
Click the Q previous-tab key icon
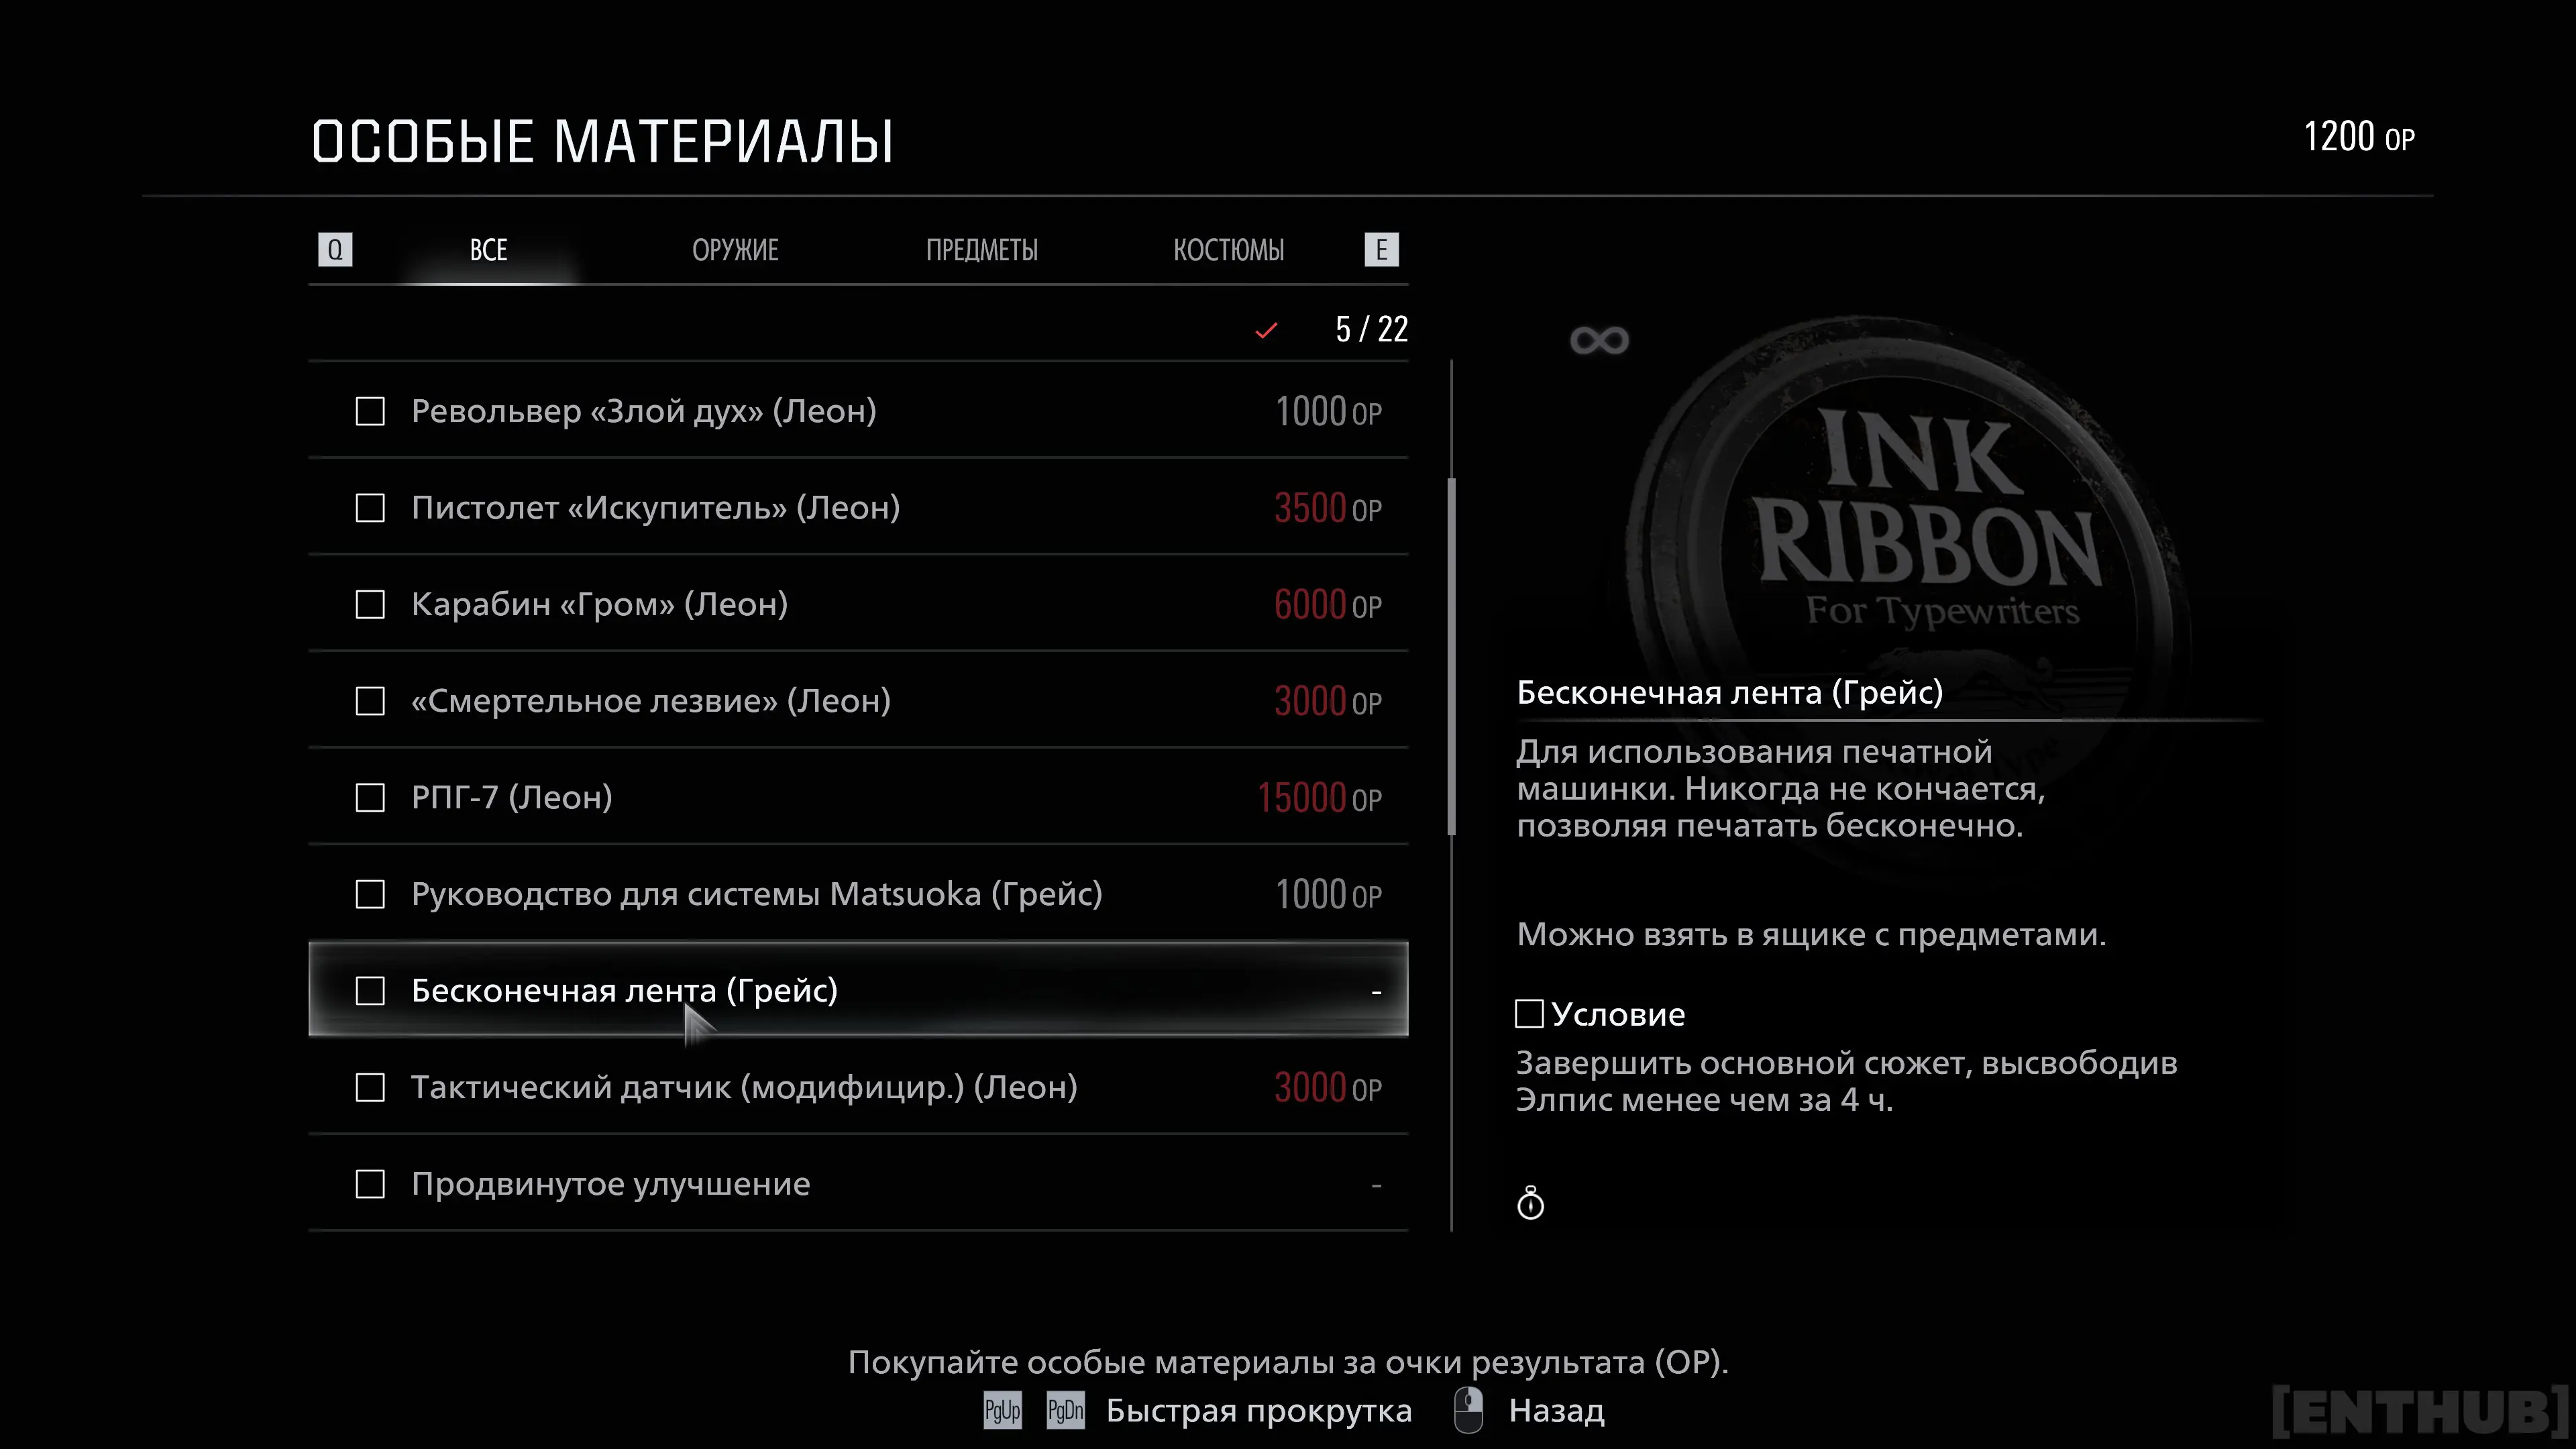(335, 249)
